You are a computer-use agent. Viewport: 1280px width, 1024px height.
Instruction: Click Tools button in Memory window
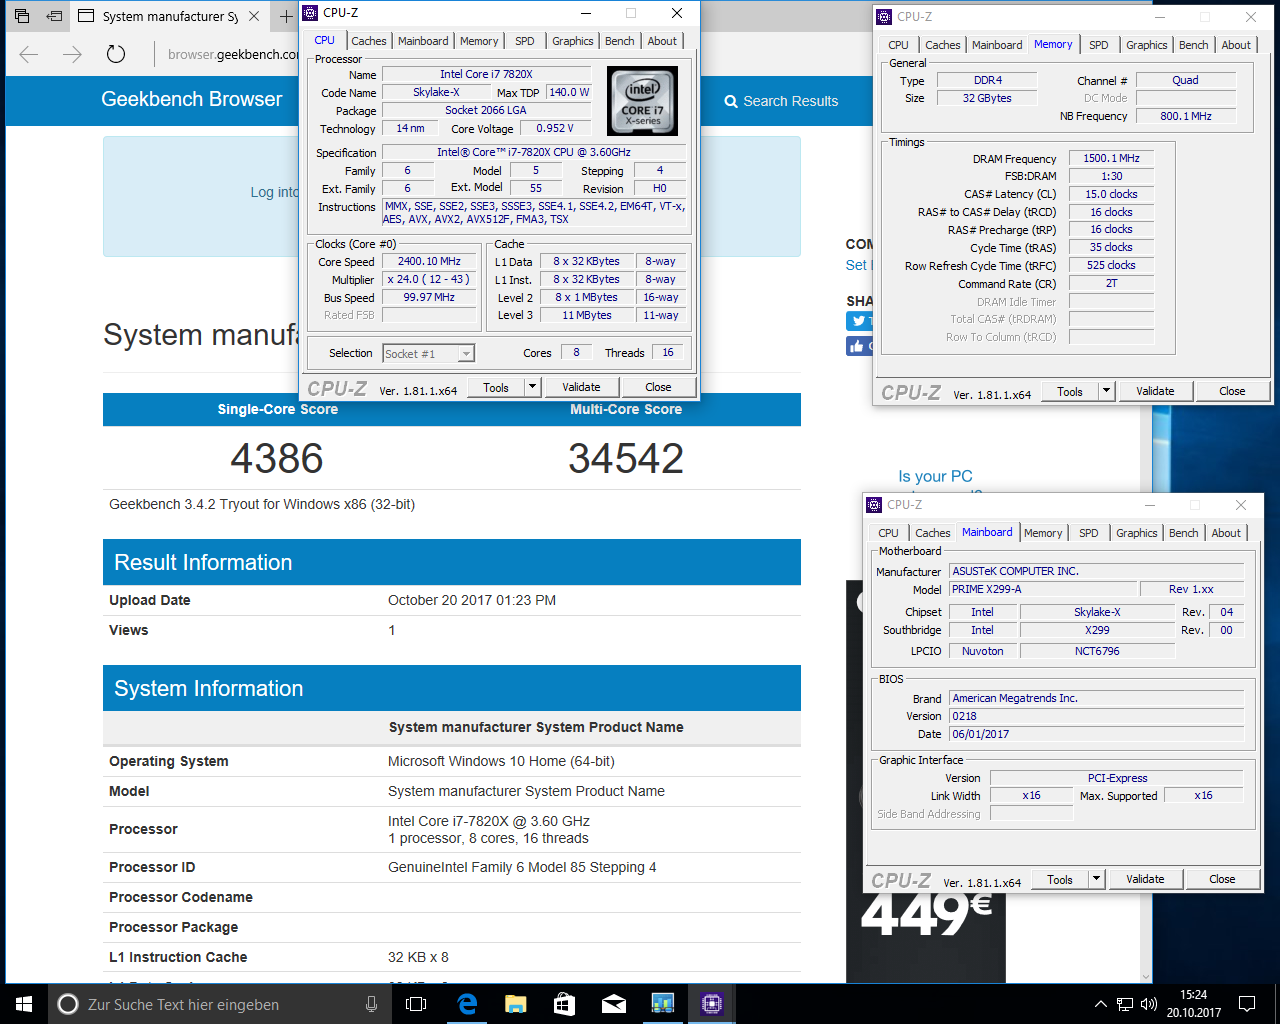(1070, 391)
